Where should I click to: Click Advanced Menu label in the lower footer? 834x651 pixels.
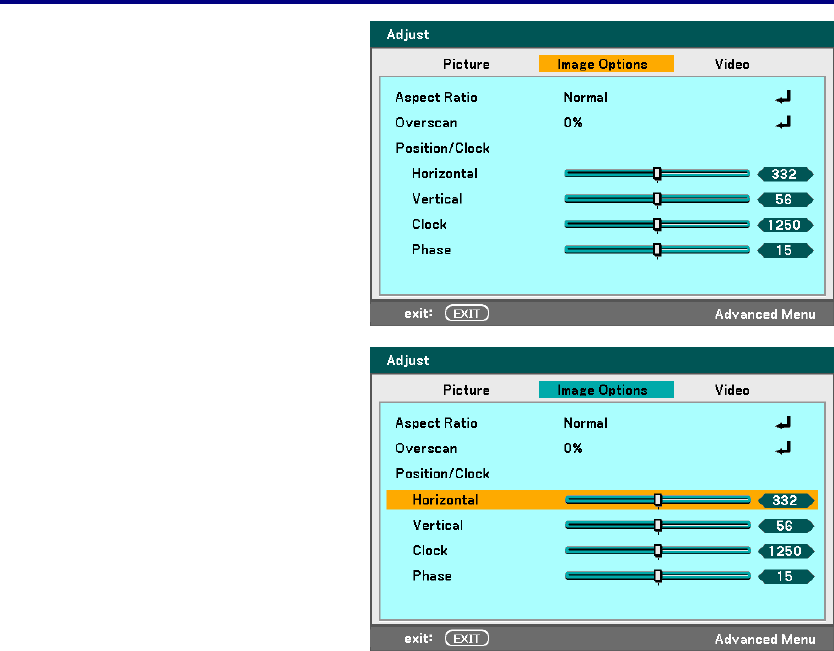pyautogui.click(x=765, y=639)
